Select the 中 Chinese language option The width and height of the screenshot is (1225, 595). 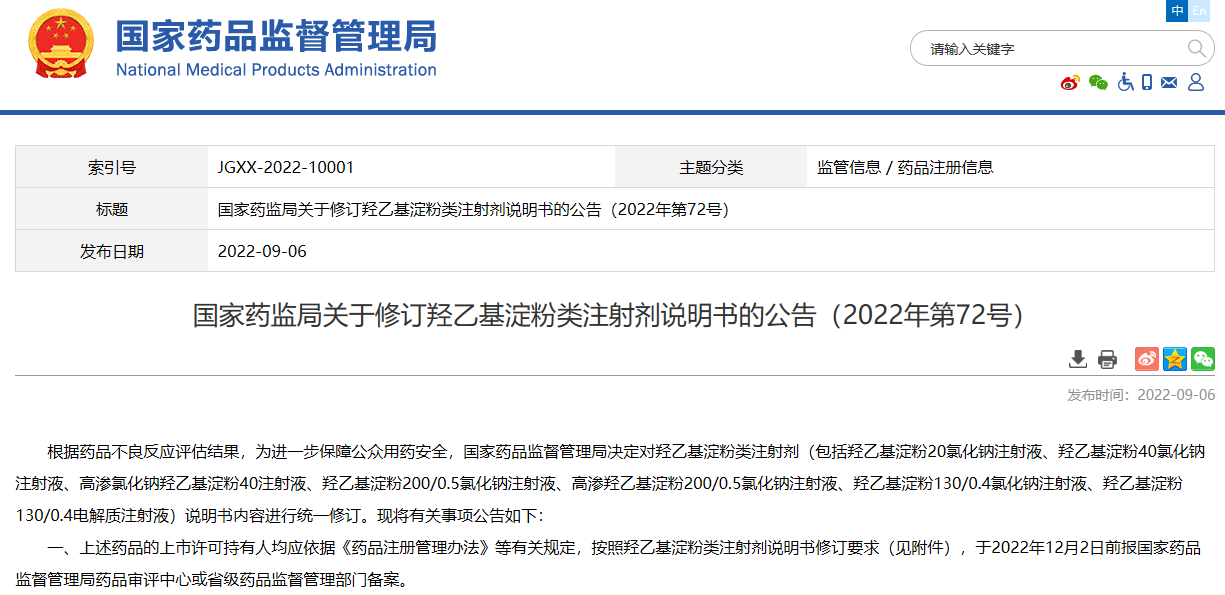click(1178, 10)
